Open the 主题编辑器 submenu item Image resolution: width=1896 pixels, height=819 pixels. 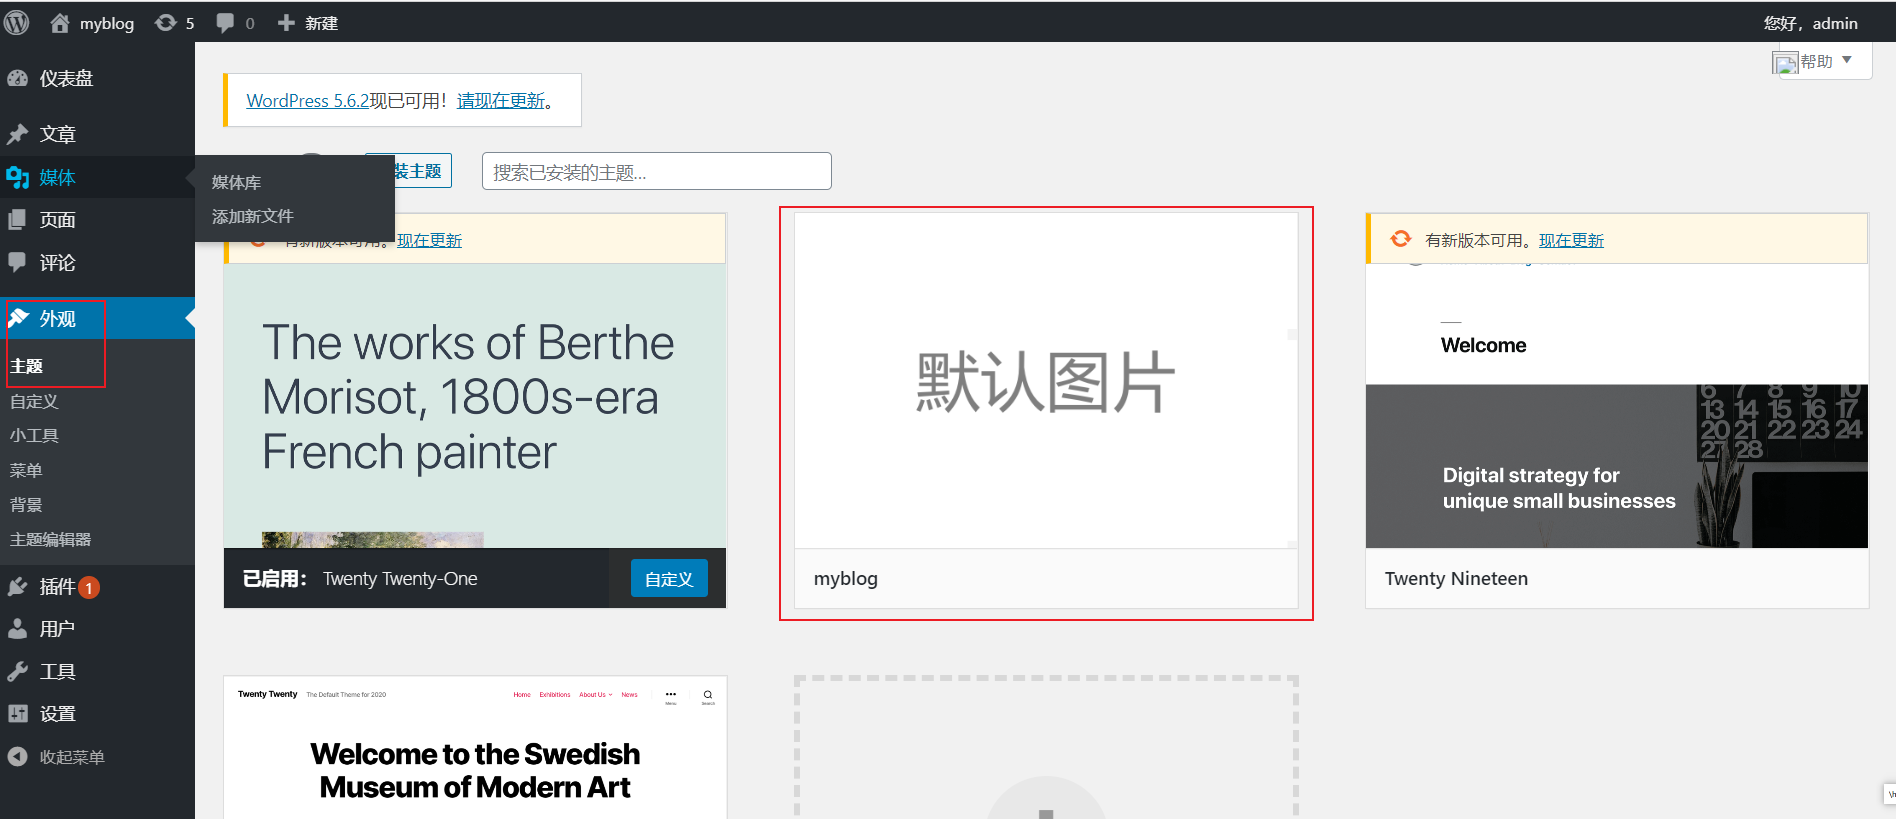(x=50, y=539)
